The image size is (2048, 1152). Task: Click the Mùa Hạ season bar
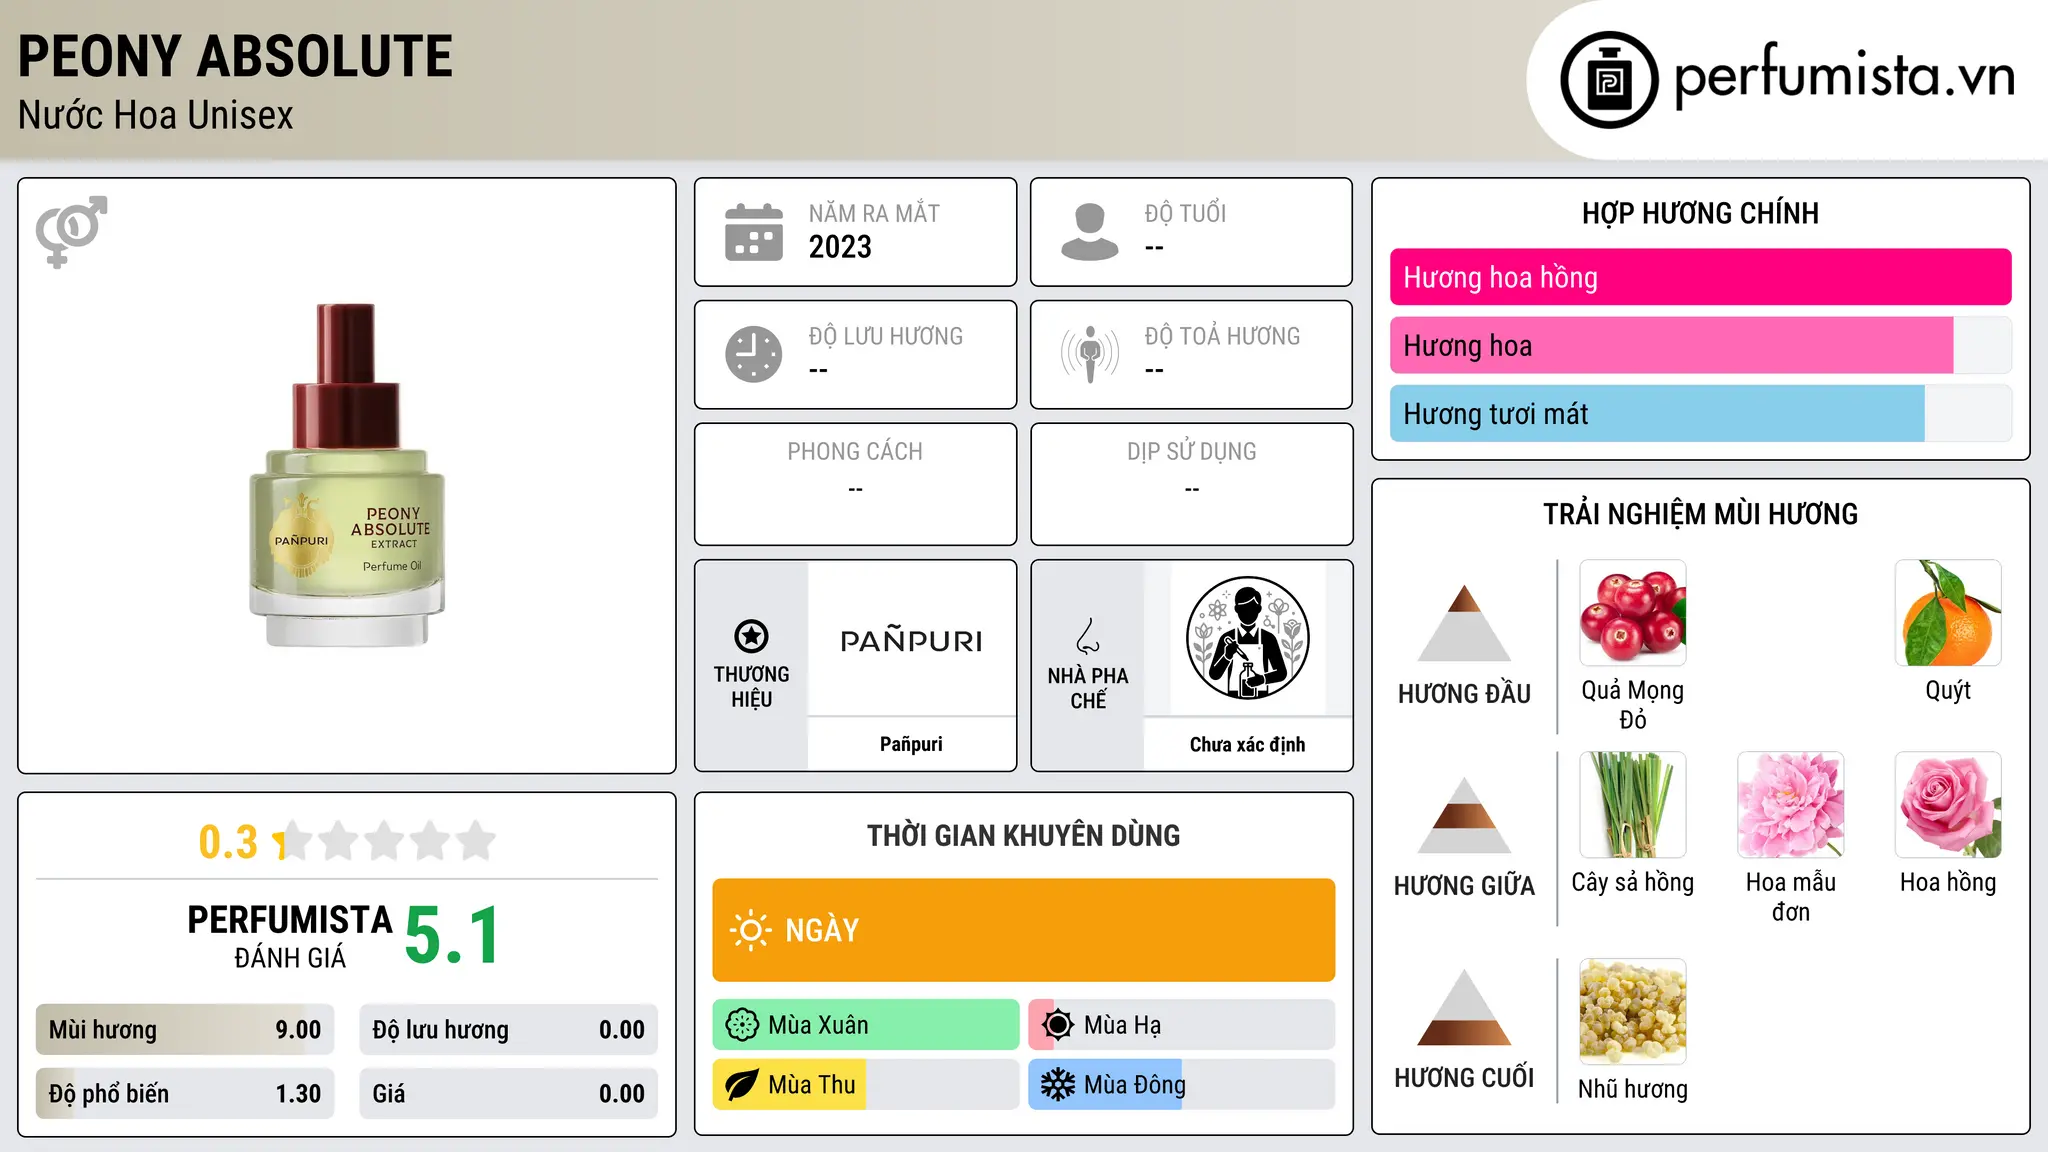click(1182, 1025)
